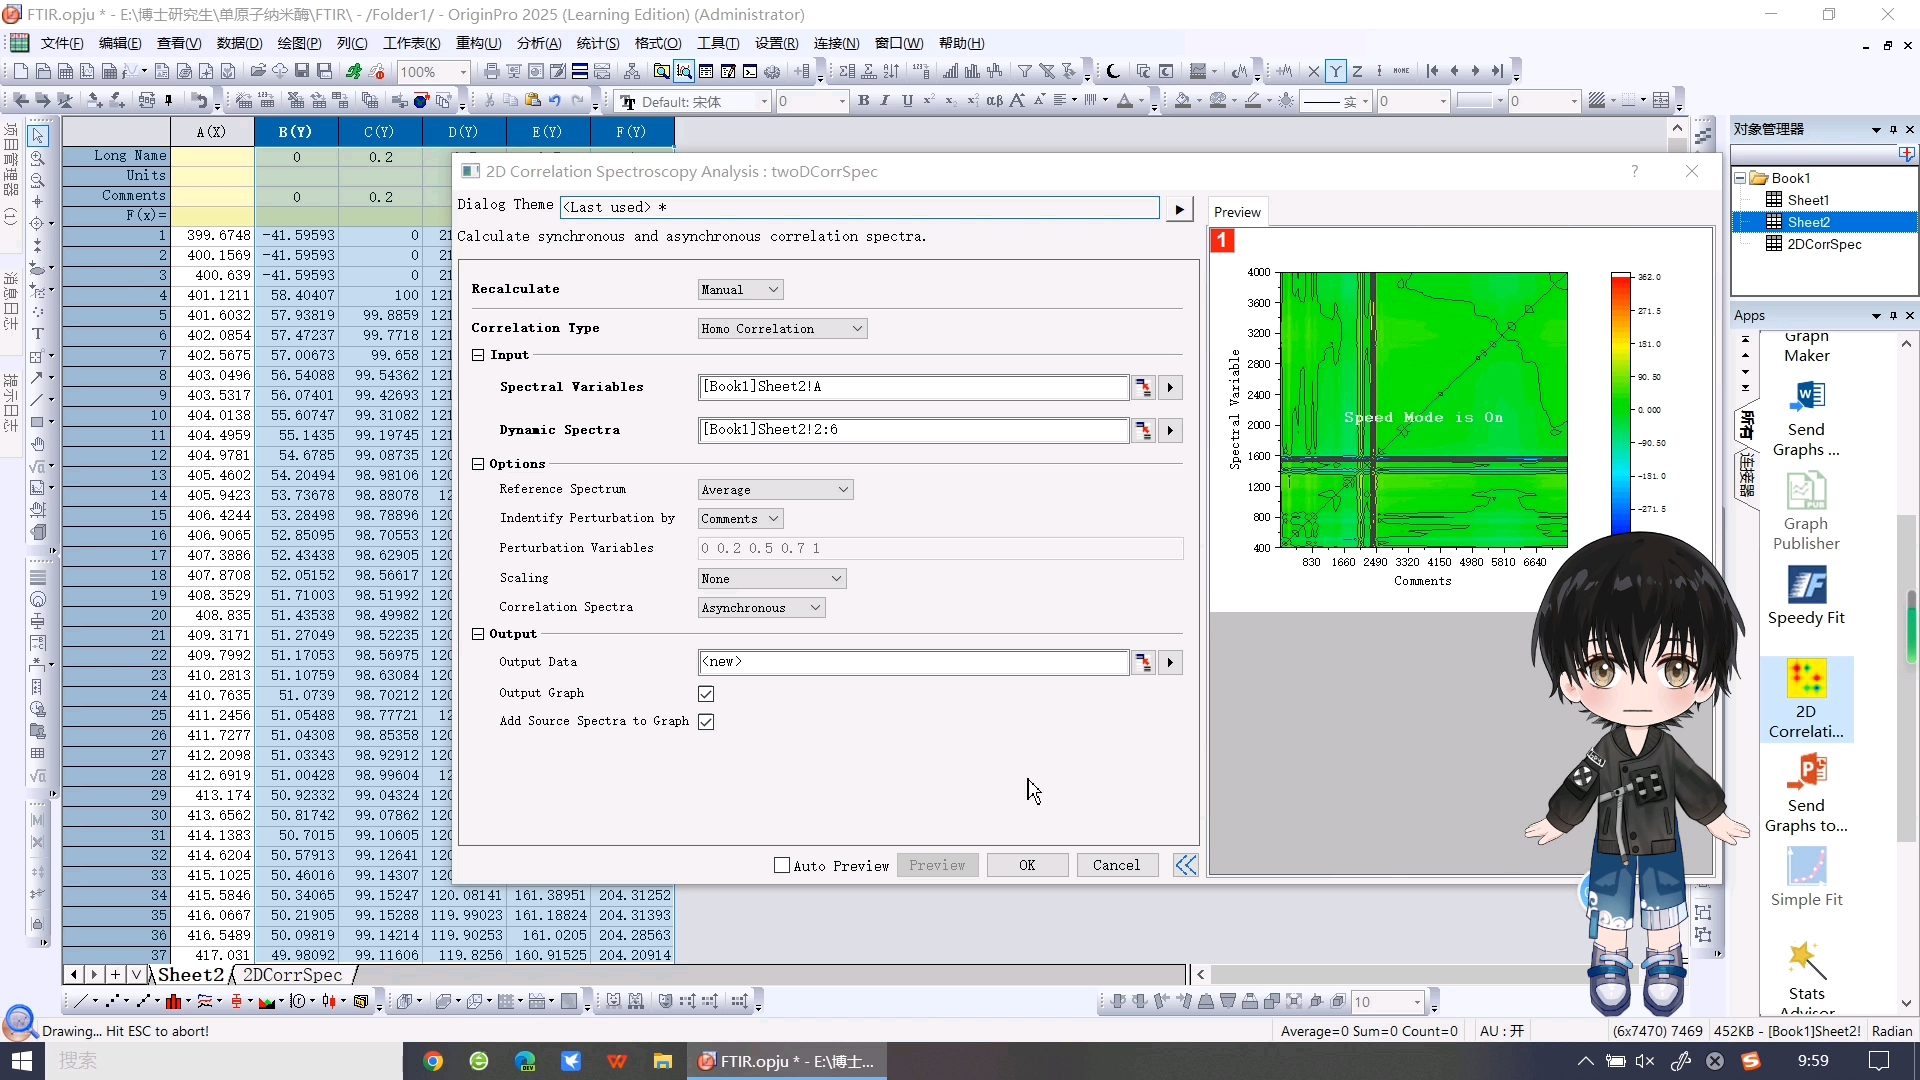Open Correlation Spectra Asynchronous dropdown
1920x1080 pixels.
point(761,608)
